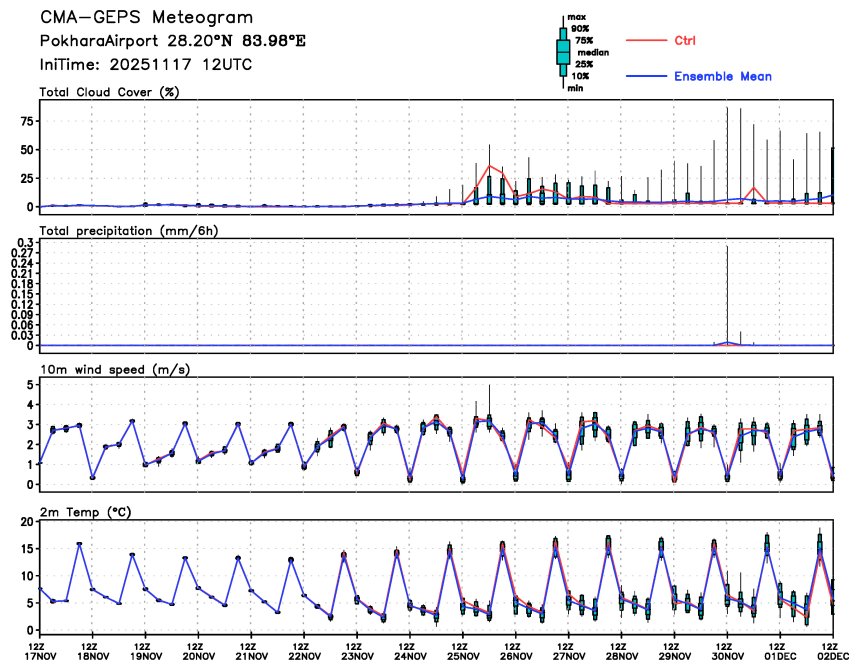860x672 pixels.
Task: Click the legend '10%' label
Action: (x=580, y=76)
